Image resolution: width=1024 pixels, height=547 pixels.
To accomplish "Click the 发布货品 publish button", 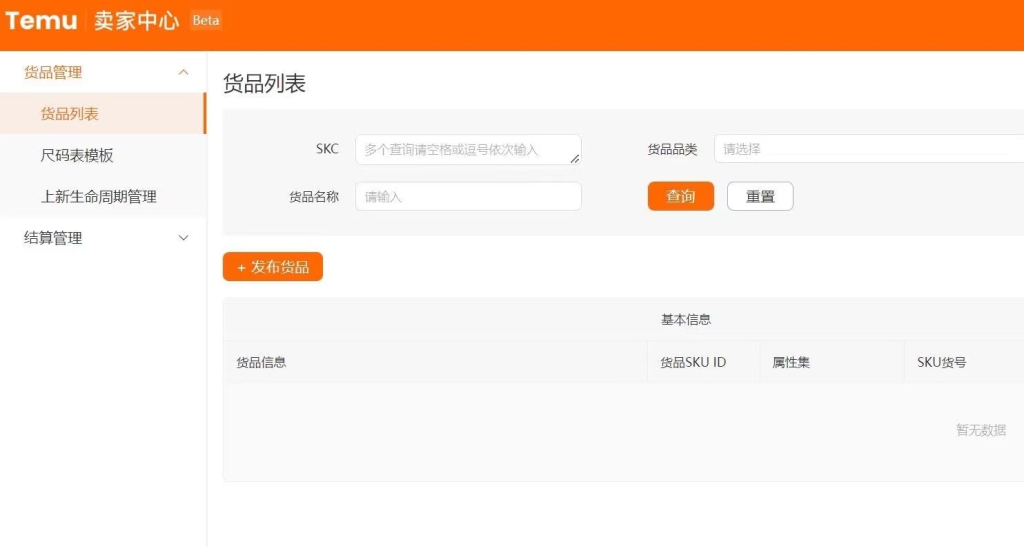I will point(273,267).
